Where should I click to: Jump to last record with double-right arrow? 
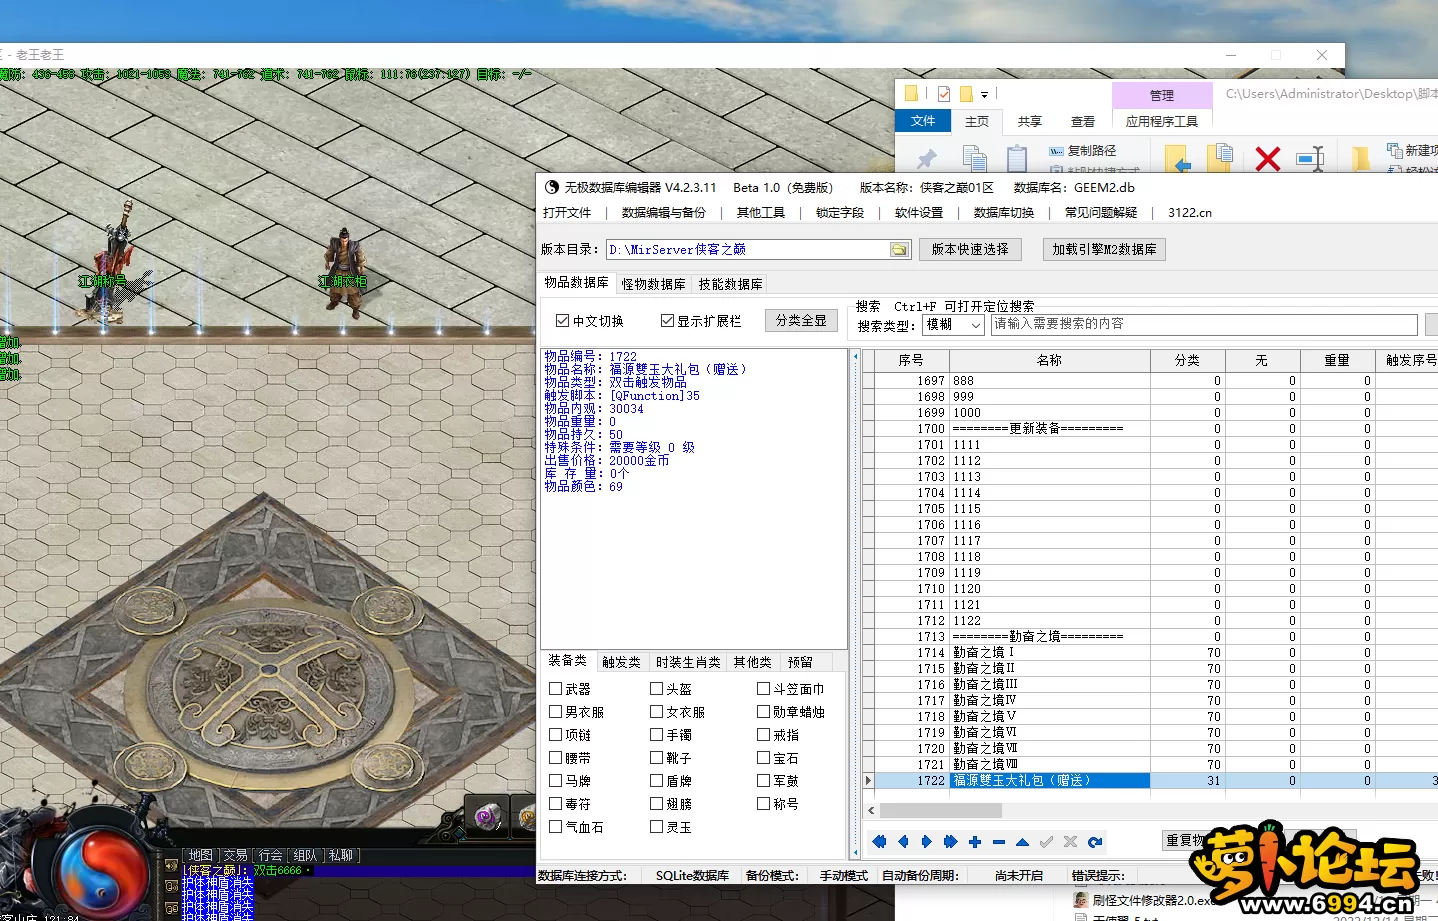[x=950, y=842]
